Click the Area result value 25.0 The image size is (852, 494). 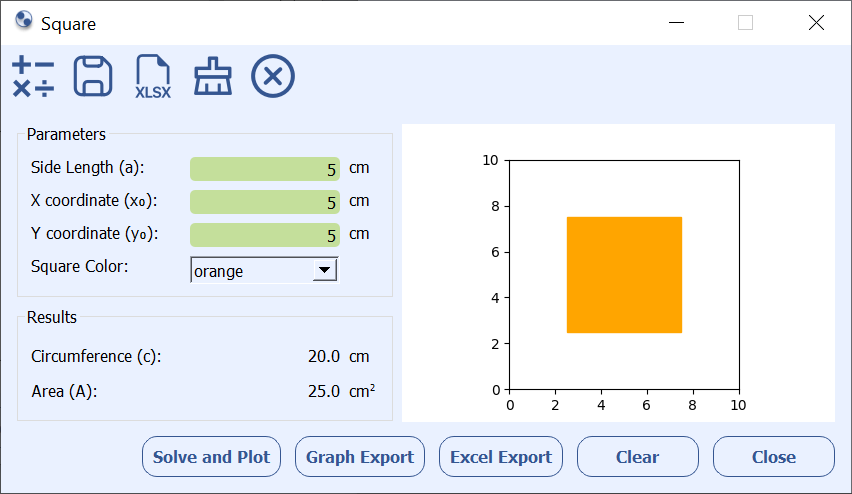click(x=323, y=391)
